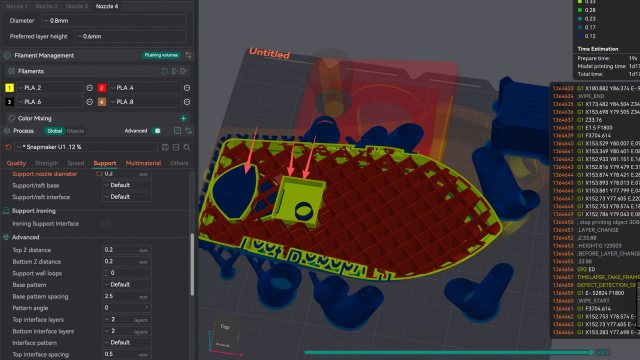Screen dimensions: 640x360
Task: Click brown filament 4 color swatch
Action: click(102, 102)
